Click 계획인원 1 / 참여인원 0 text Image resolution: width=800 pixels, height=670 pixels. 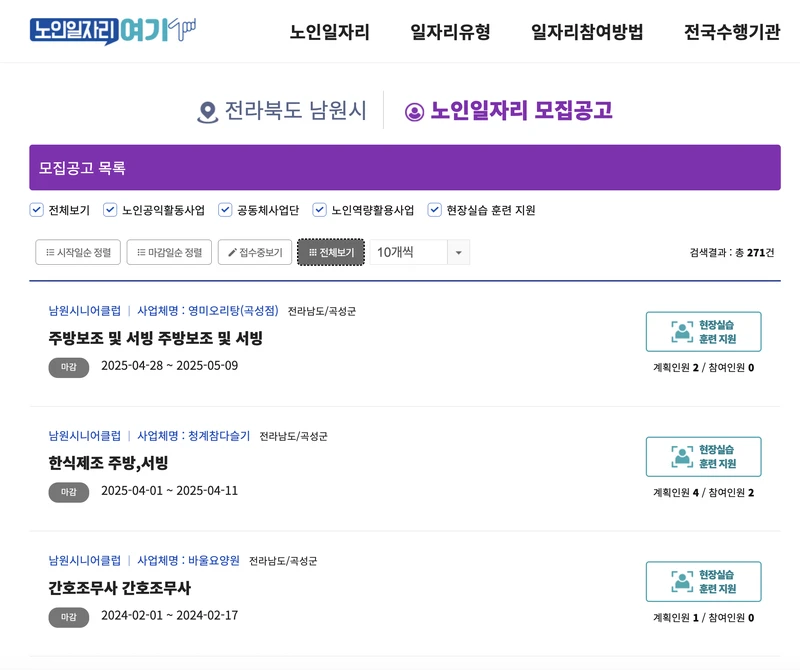click(704, 617)
